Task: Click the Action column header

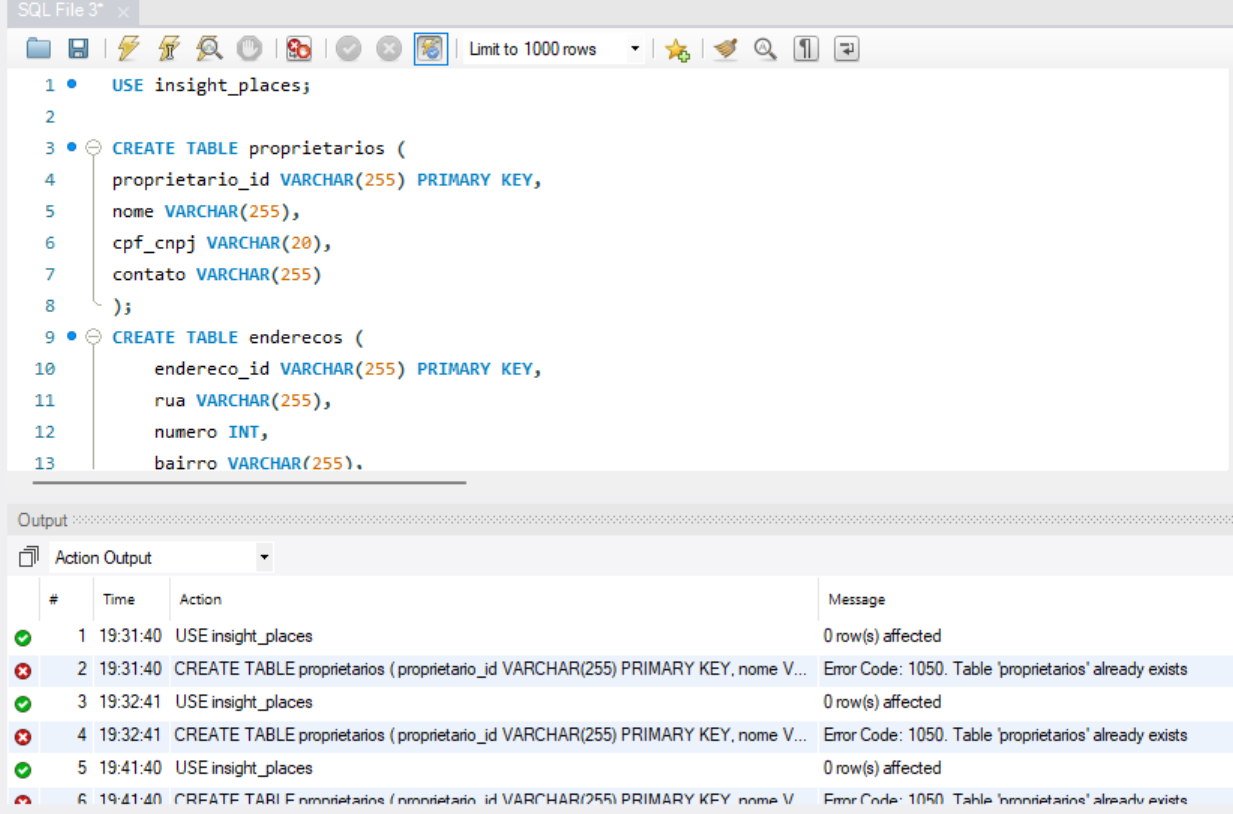Action: point(200,599)
